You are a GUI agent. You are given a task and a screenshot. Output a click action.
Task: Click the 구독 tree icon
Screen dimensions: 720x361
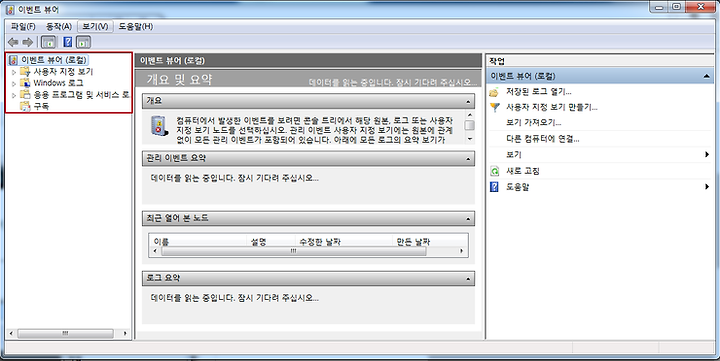(25, 106)
